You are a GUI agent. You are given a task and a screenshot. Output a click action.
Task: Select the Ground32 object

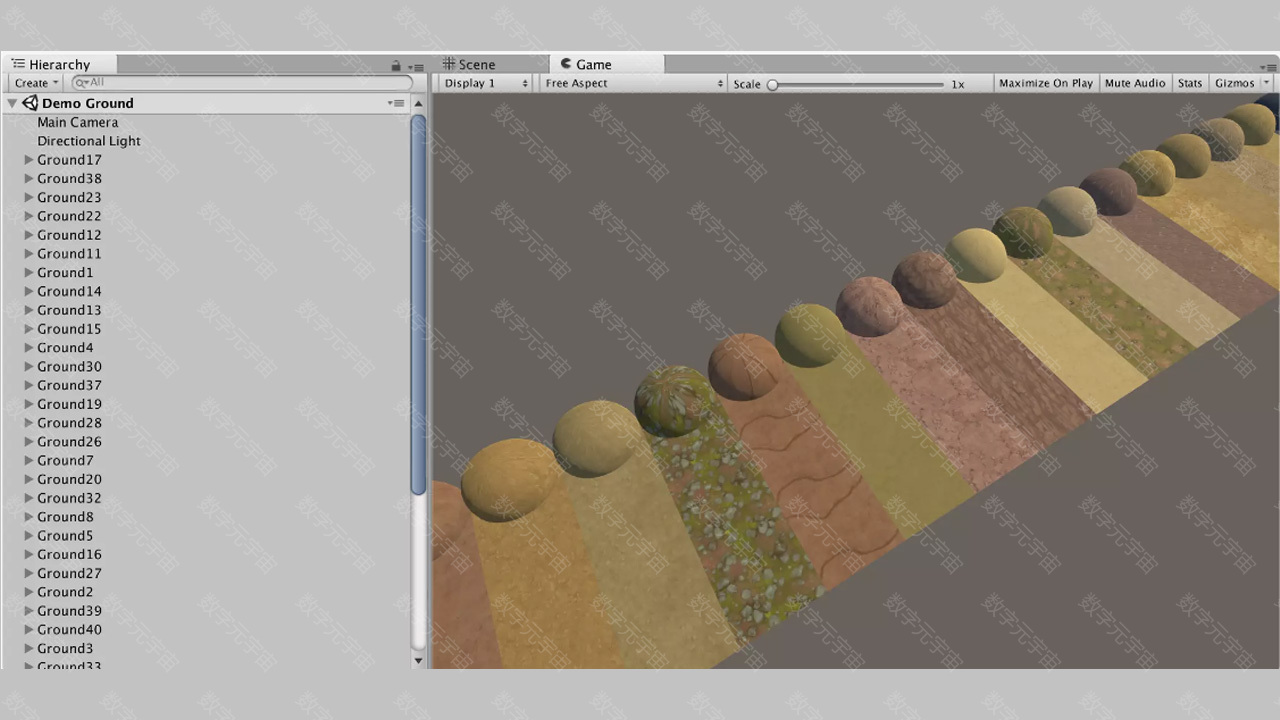[x=69, y=498]
